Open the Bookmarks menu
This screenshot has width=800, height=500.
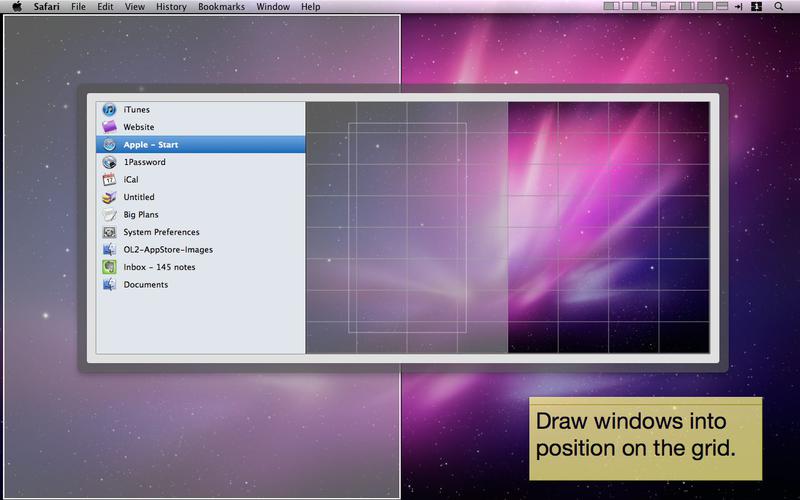point(221,7)
